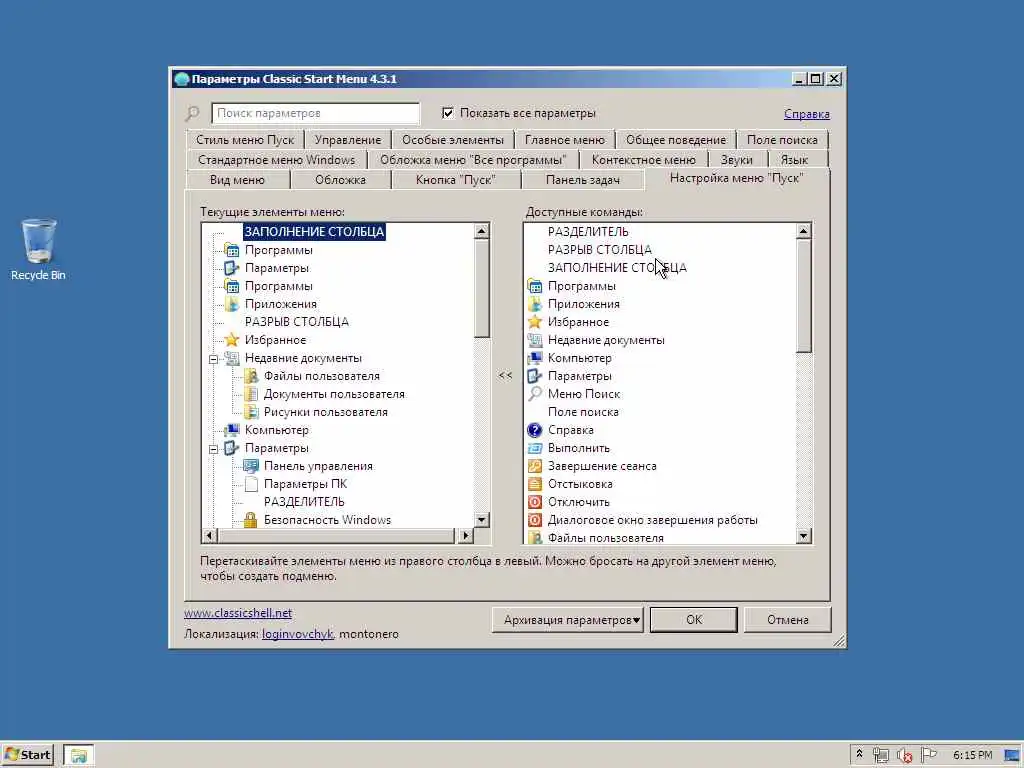Click the Недавние документы icon in available commands
This screenshot has height=768, width=1024.
(x=535, y=340)
